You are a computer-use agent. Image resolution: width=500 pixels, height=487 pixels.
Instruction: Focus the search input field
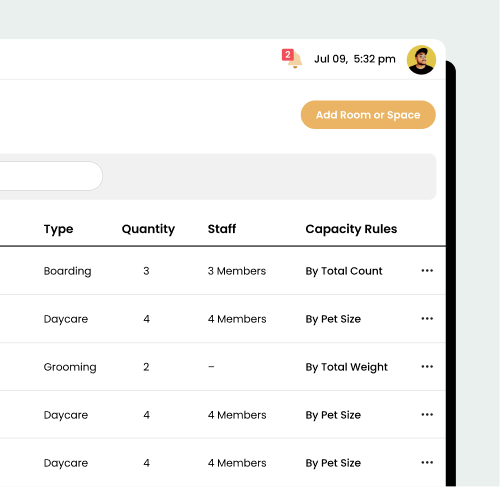(50, 176)
